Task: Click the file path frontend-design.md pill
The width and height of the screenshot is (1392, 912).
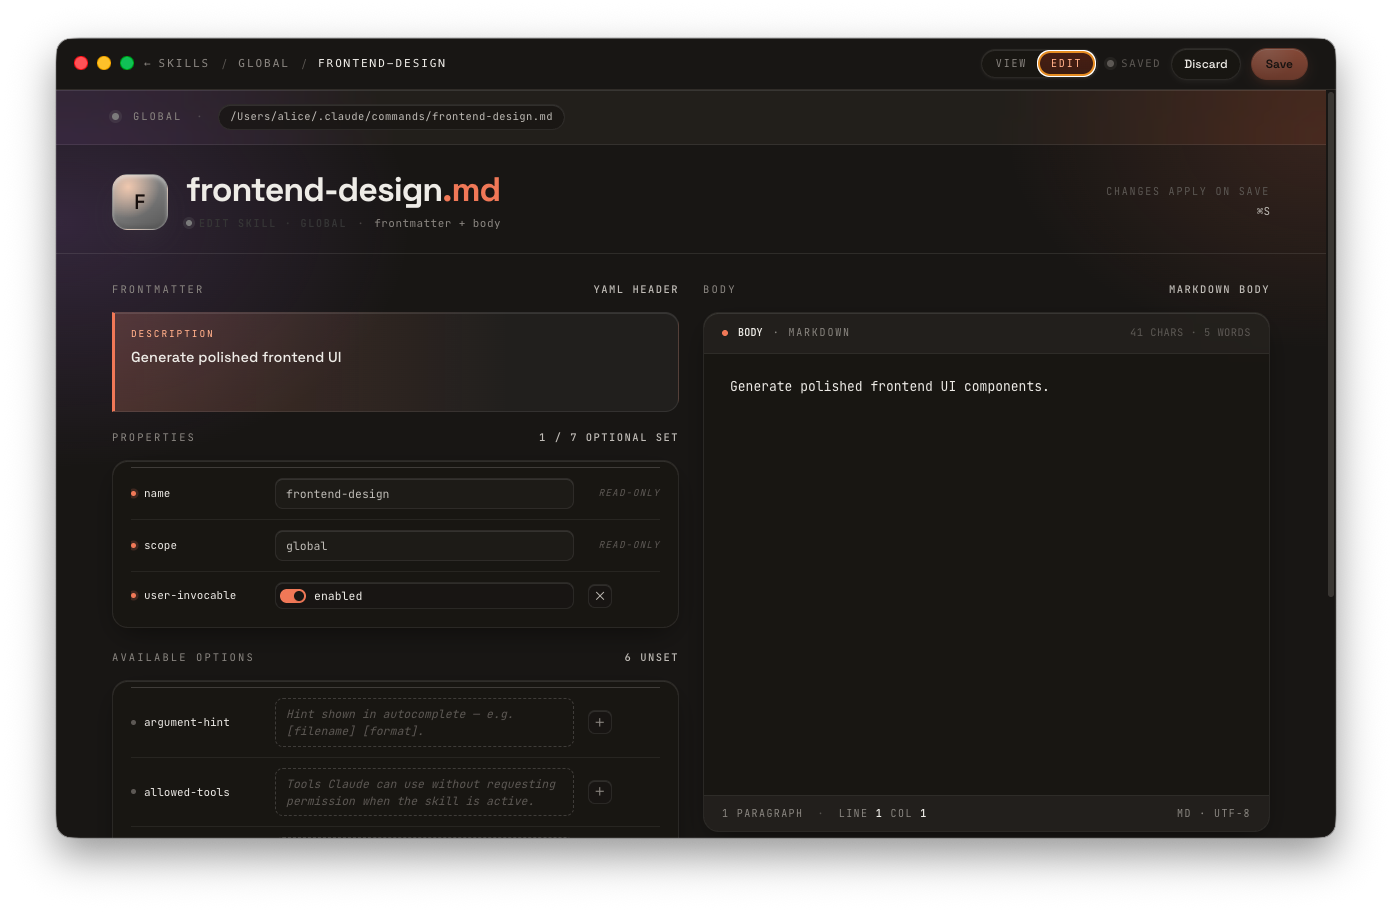Action: [x=392, y=117]
